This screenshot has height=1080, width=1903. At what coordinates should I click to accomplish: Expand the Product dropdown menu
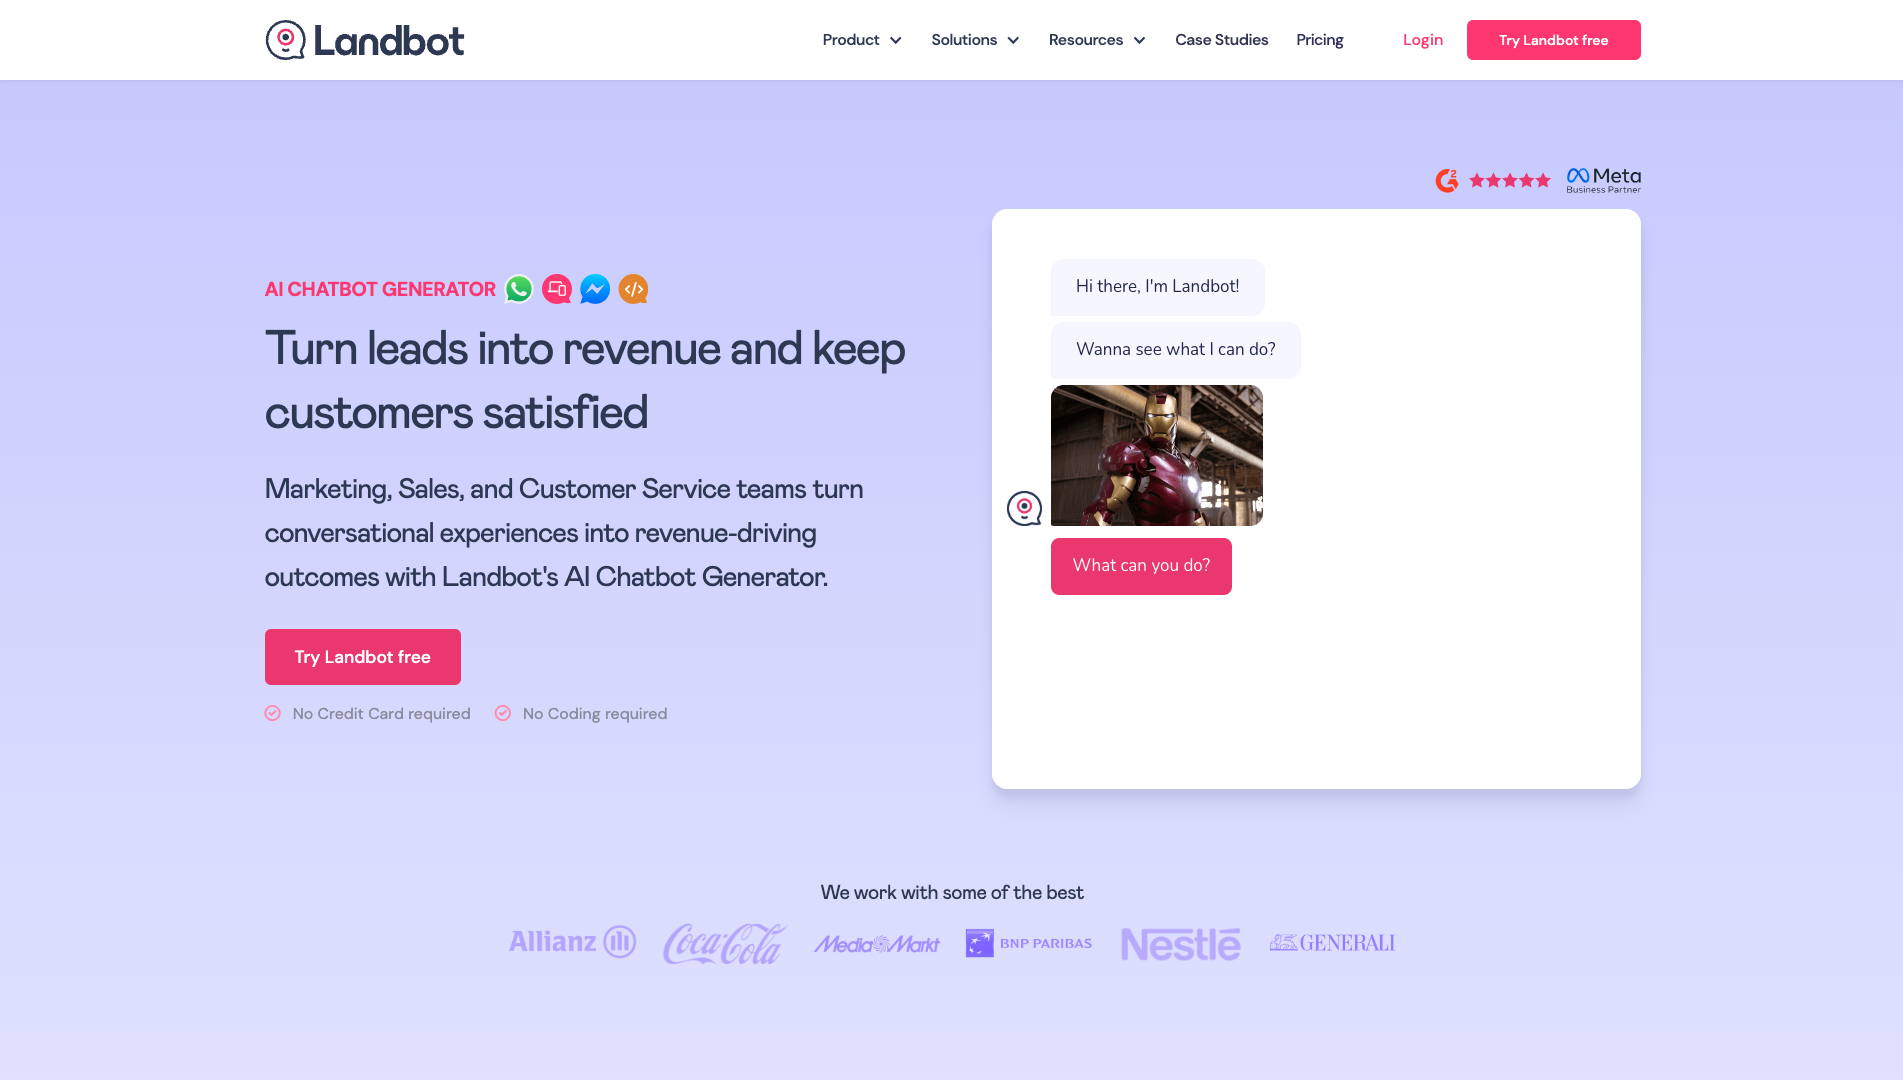click(861, 40)
